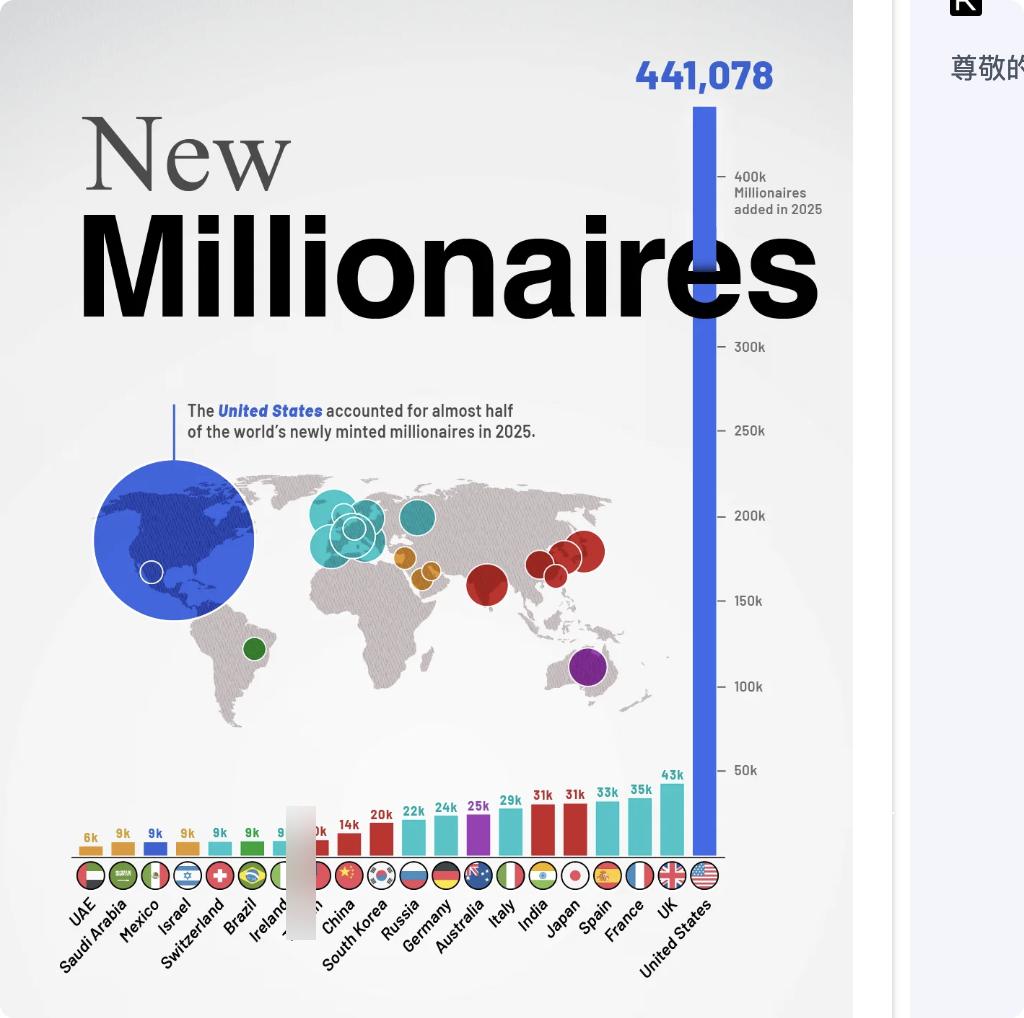
Task: Click the blue North America map circle
Action: pyautogui.click(x=174, y=540)
